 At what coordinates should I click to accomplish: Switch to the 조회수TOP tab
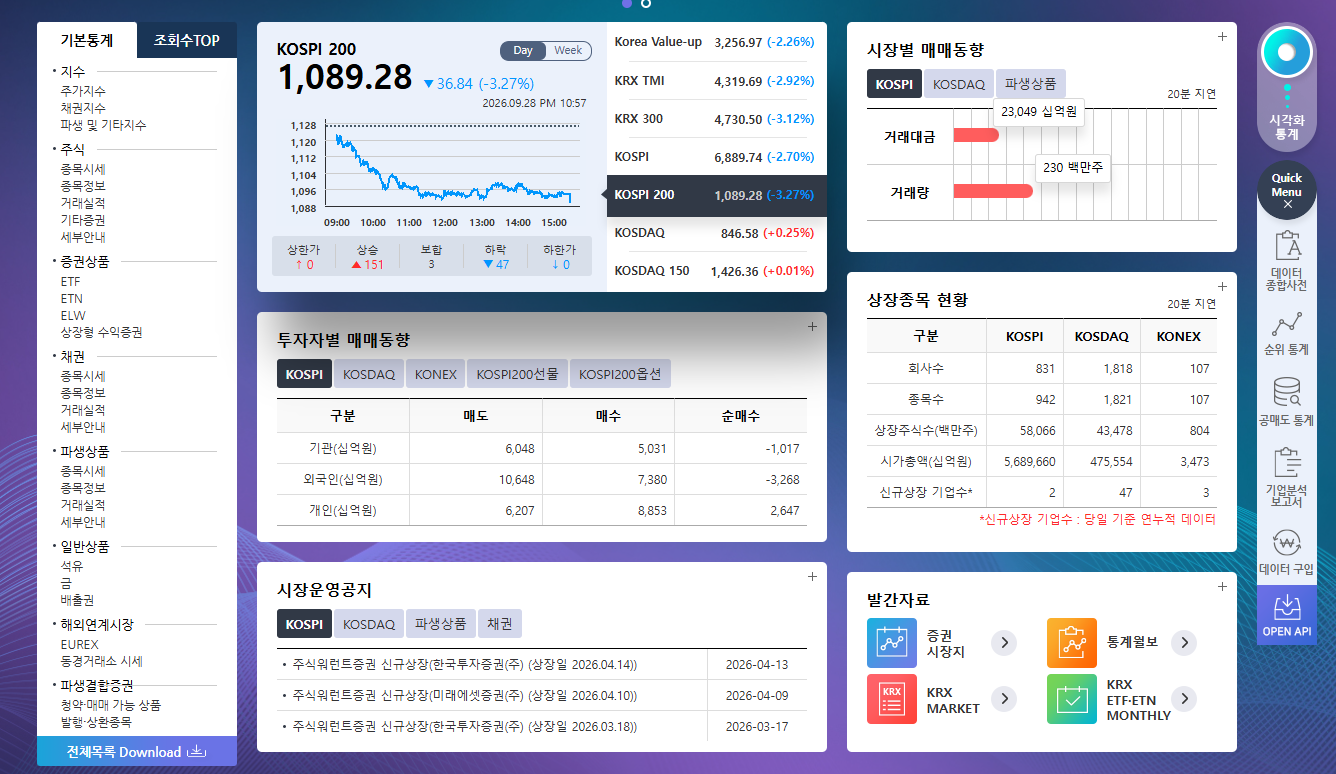(x=187, y=40)
